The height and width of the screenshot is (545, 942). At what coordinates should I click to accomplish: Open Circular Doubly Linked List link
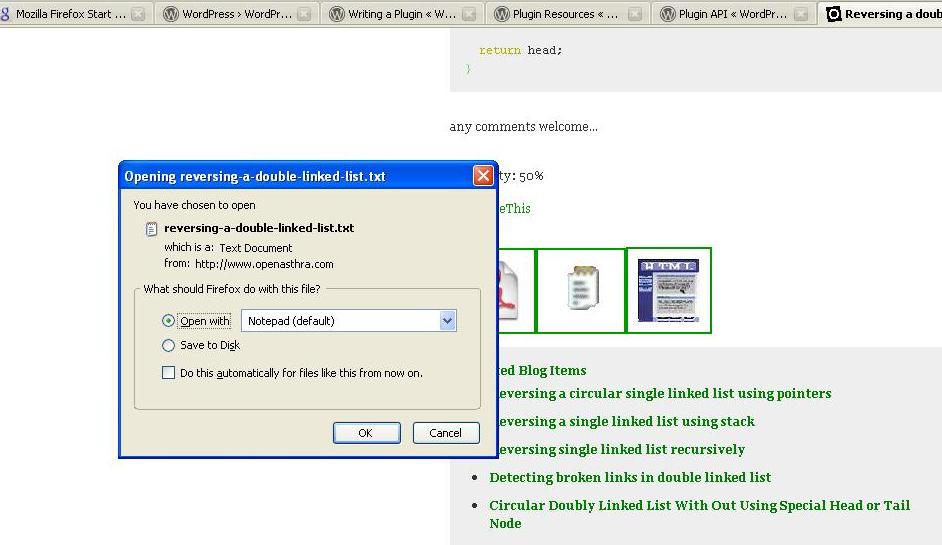[699, 514]
